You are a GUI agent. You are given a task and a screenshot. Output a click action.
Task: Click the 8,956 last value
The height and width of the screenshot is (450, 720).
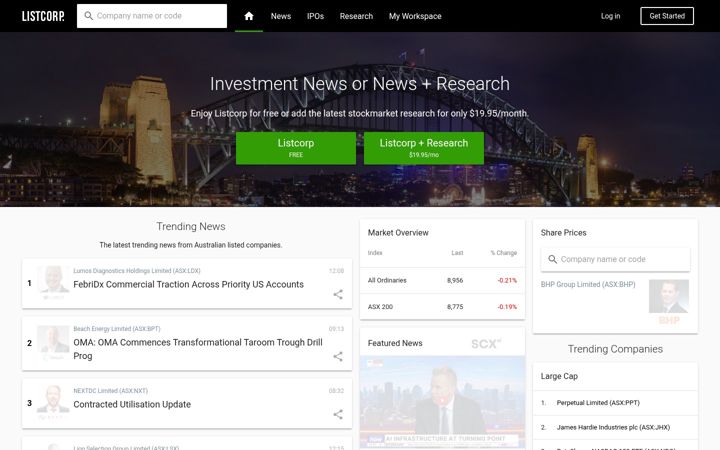coord(455,280)
